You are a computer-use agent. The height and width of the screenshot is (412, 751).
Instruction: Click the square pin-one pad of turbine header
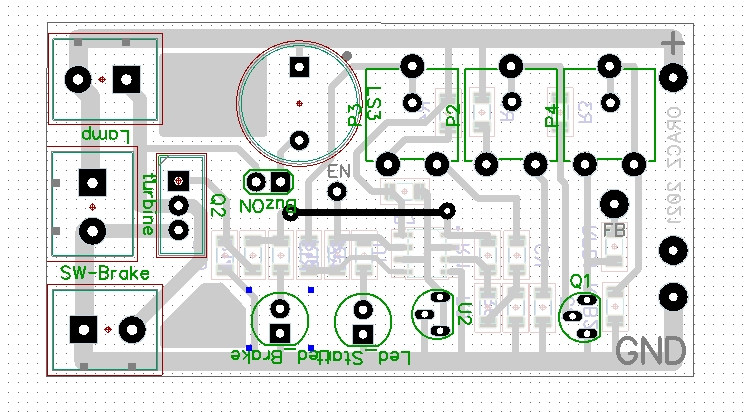click(179, 181)
